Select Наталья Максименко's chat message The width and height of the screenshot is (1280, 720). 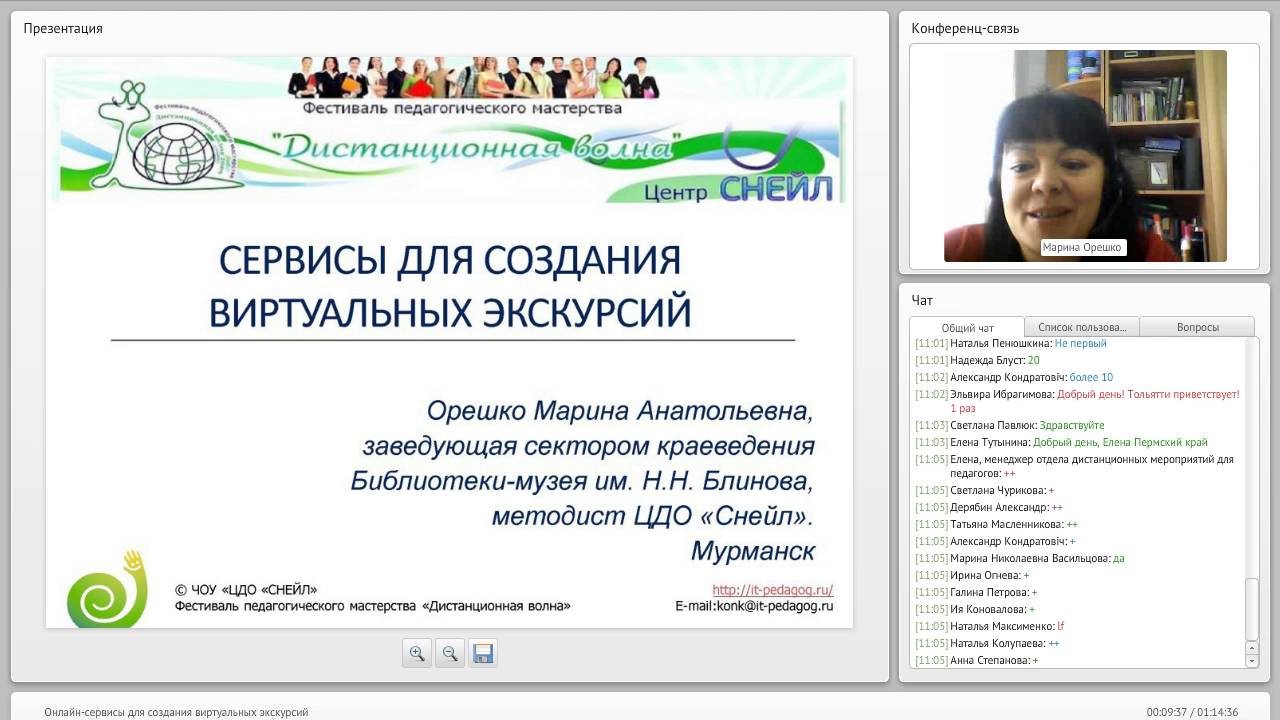989,626
